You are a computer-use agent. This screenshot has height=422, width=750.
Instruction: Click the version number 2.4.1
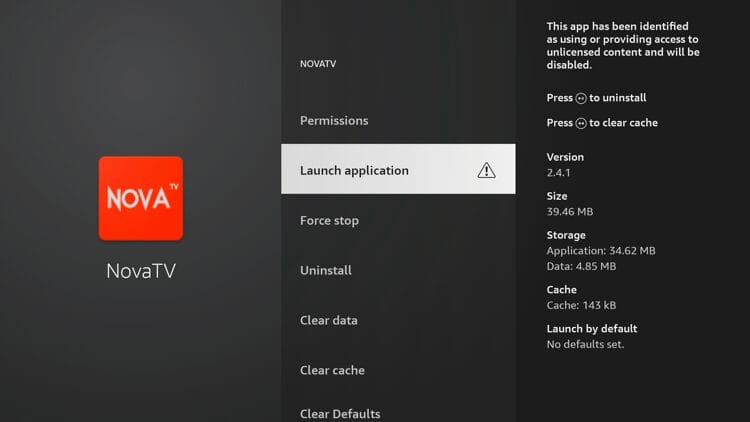[558, 173]
